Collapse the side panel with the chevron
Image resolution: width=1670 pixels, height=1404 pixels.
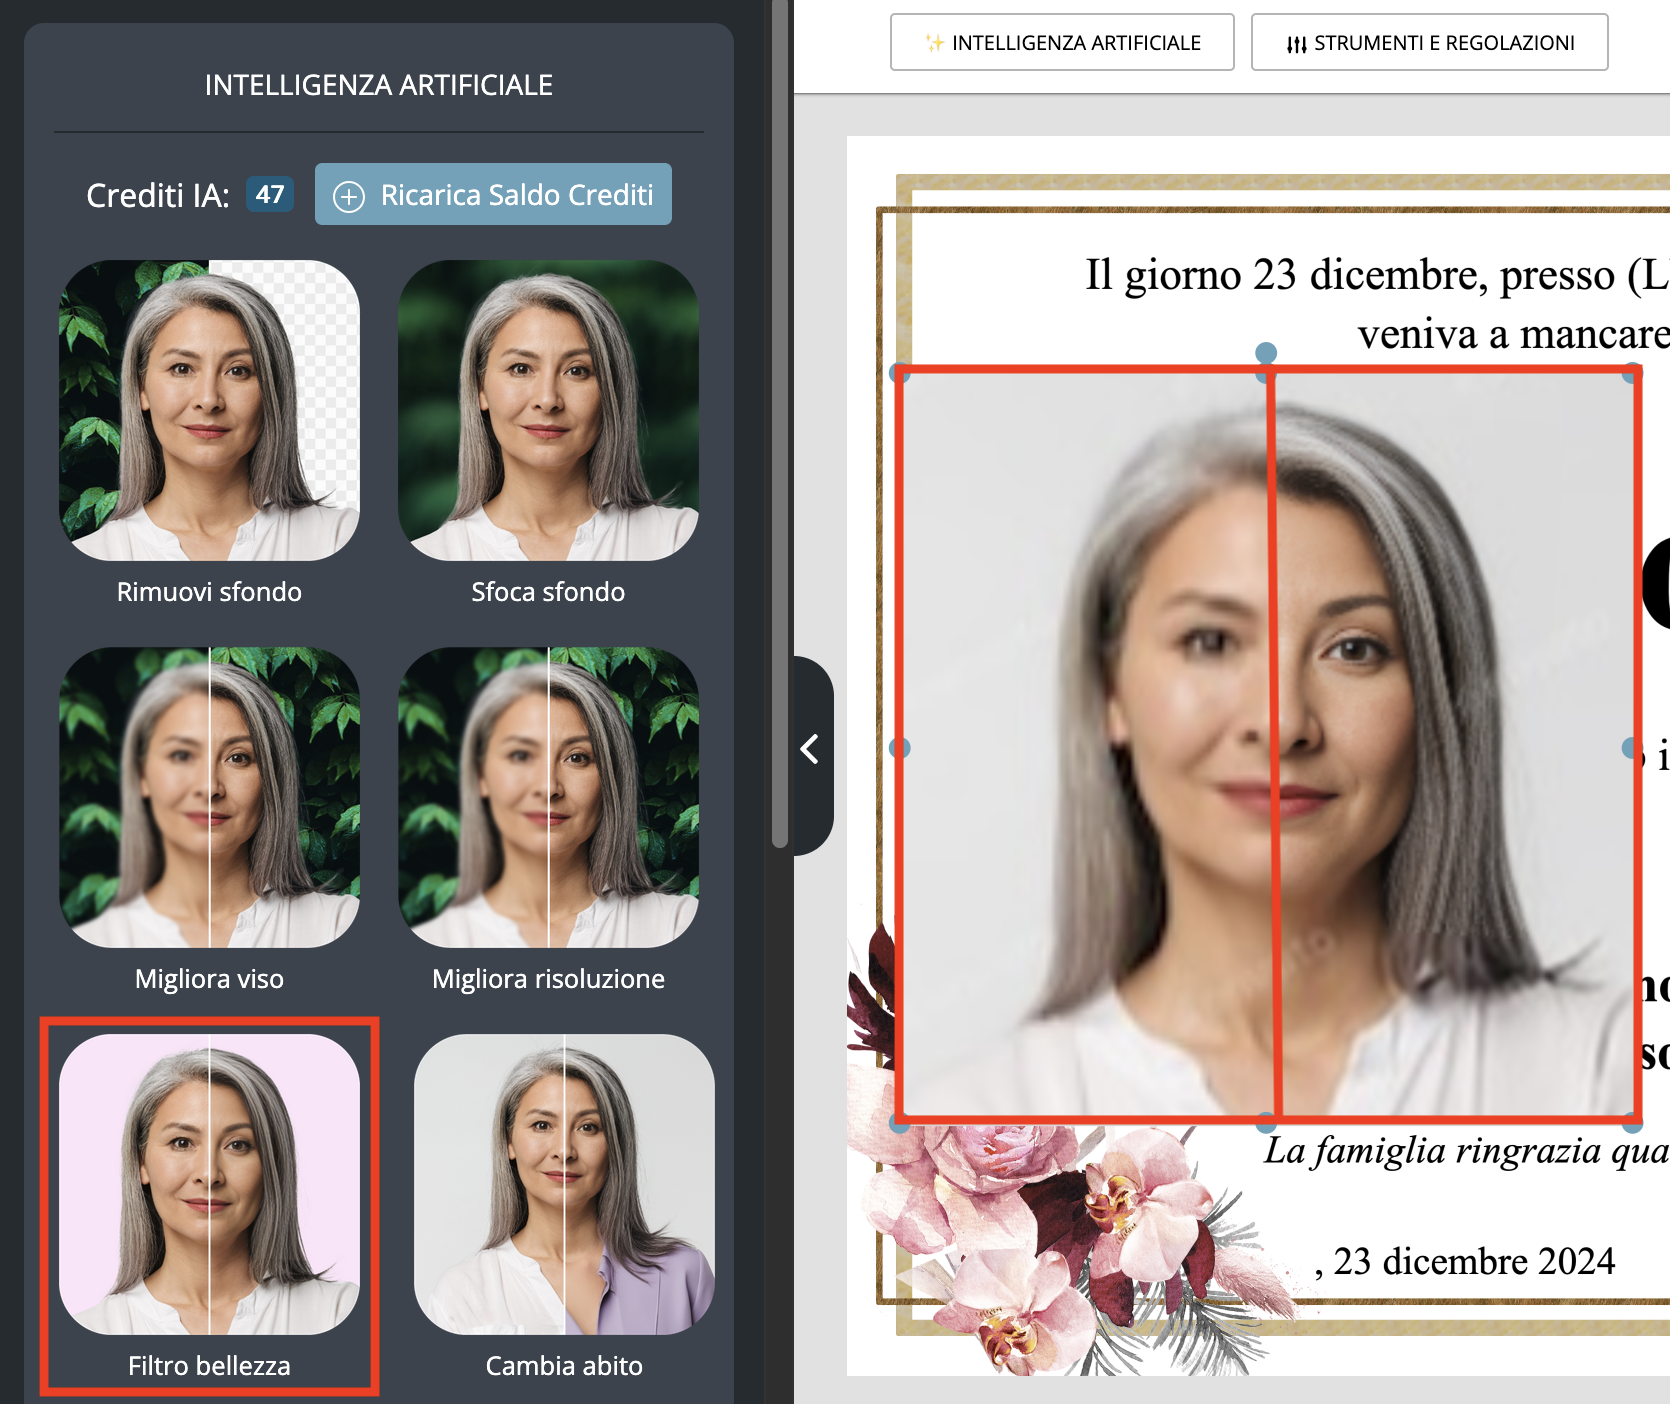tap(809, 750)
